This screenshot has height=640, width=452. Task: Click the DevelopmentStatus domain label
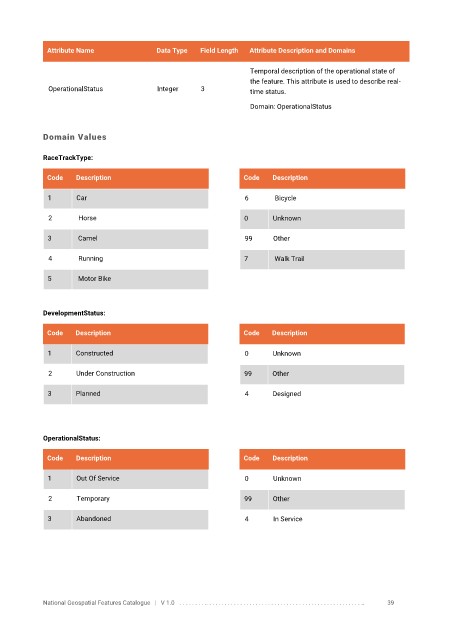[x=74, y=313]
